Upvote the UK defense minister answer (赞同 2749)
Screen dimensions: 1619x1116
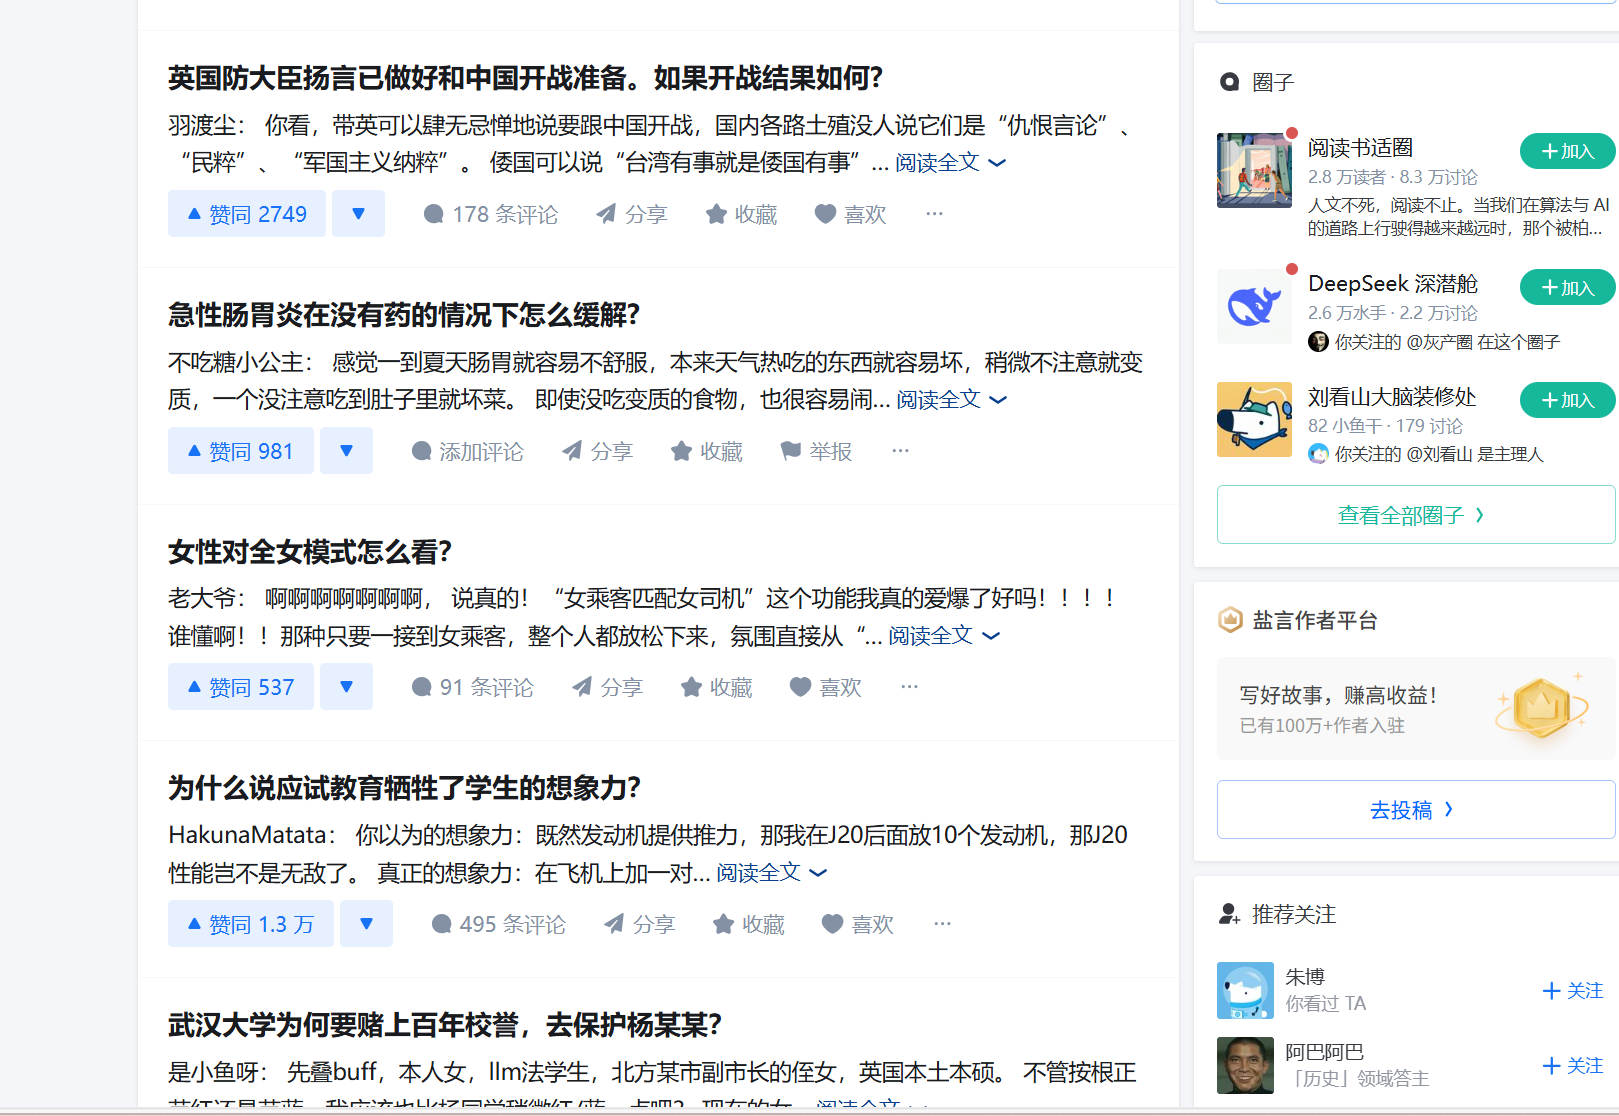pos(247,214)
